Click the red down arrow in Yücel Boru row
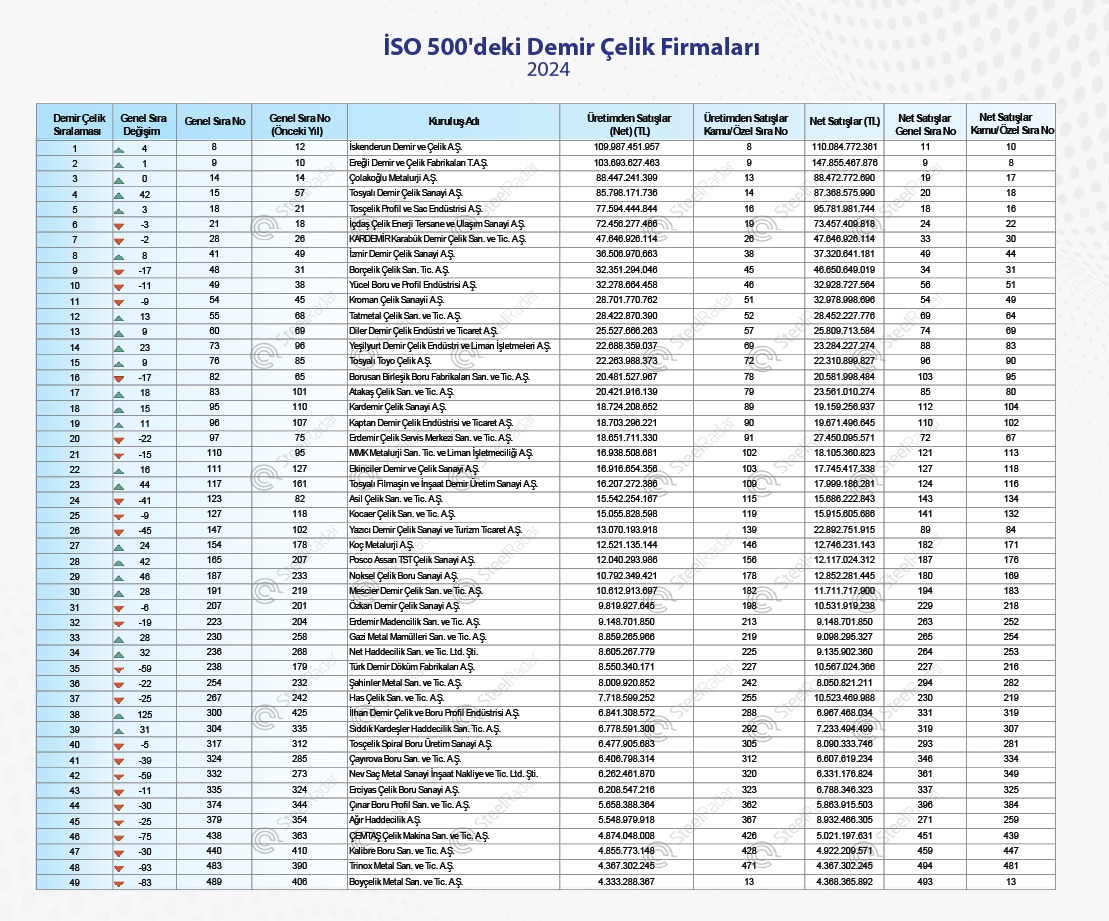The width and height of the screenshot is (1109, 921). pyautogui.click(x=119, y=287)
